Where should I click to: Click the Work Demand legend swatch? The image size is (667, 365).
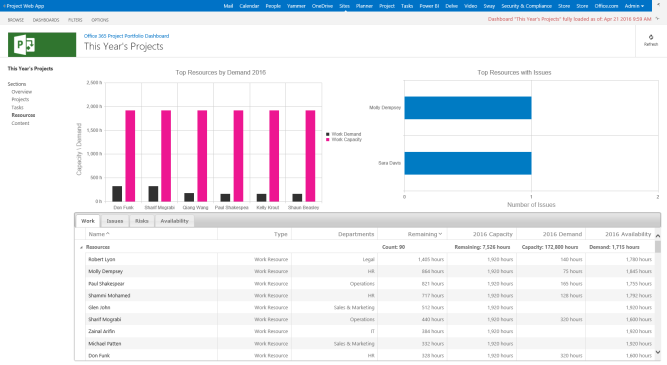328,134
